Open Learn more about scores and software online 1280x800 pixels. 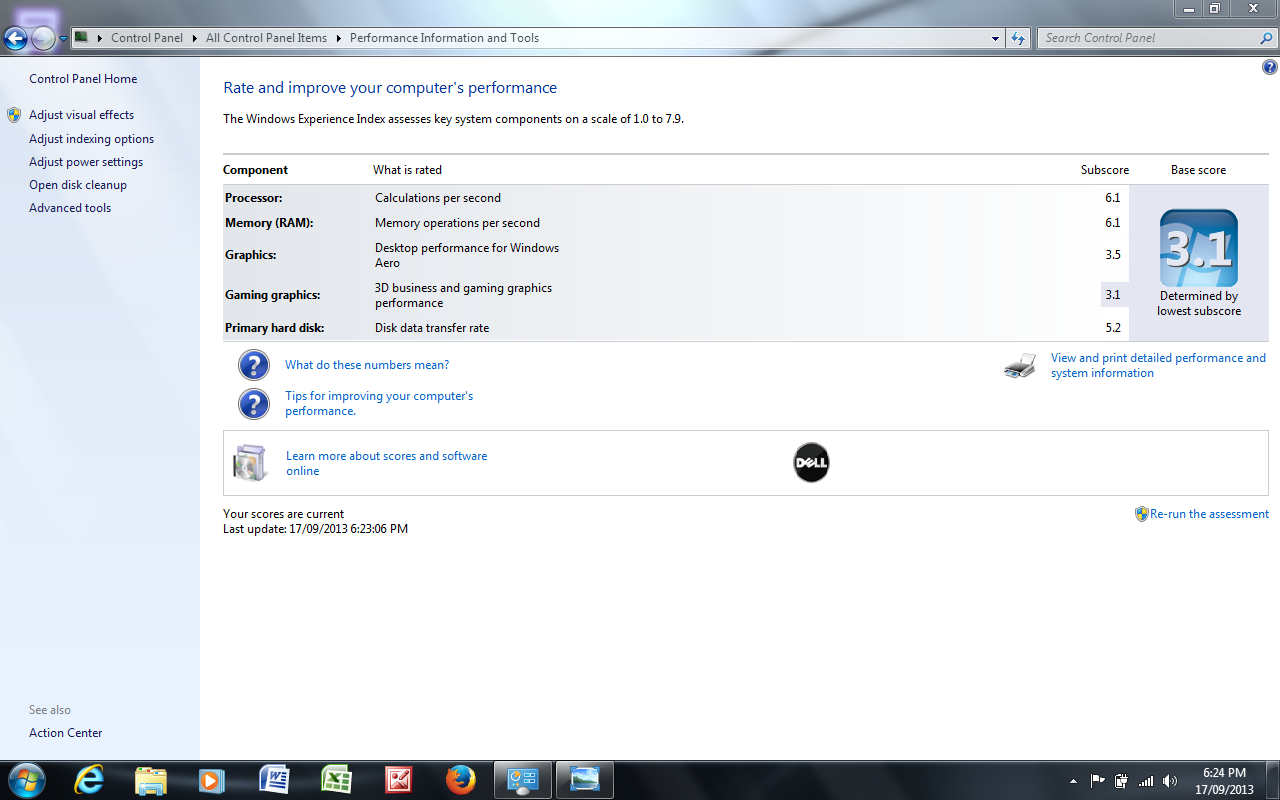pos(387,463)
